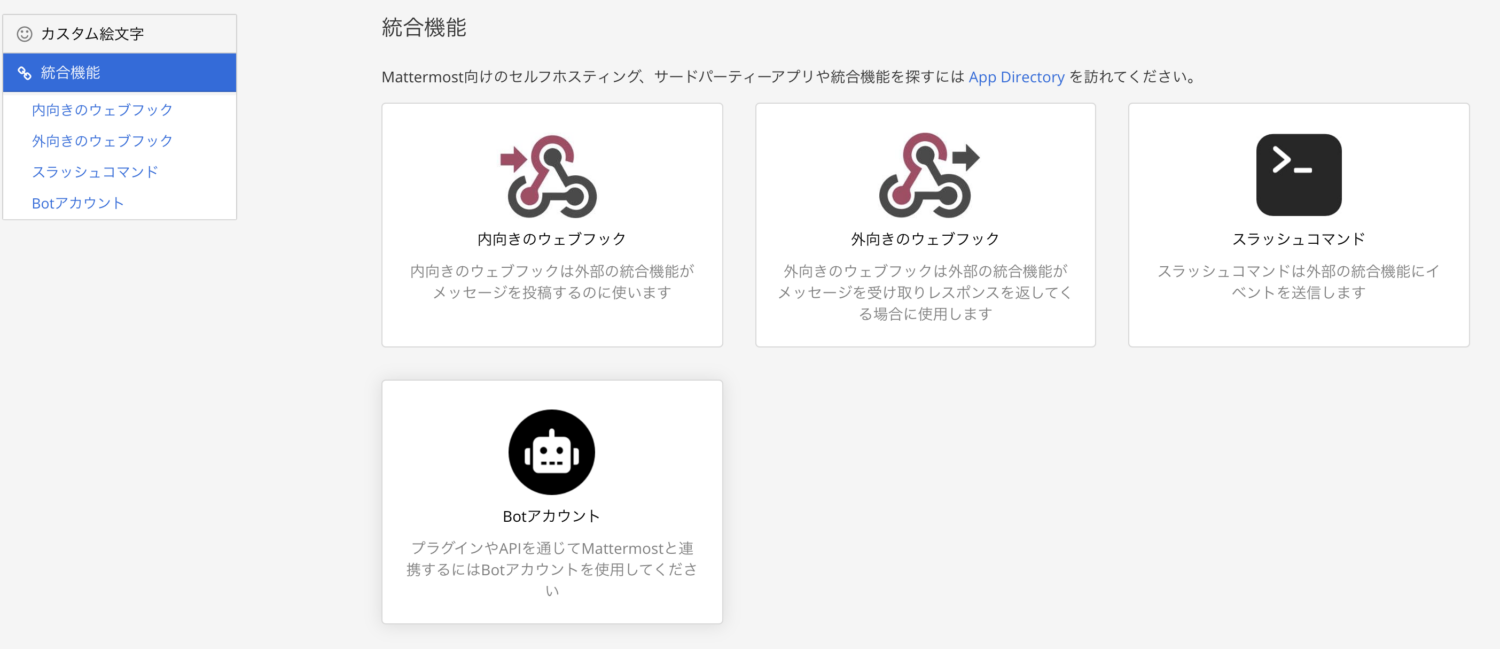Screen dimensions: 1500x649
Task: Open the カスタム絵文字 sidebar section
Action: (x=92, y=34)
